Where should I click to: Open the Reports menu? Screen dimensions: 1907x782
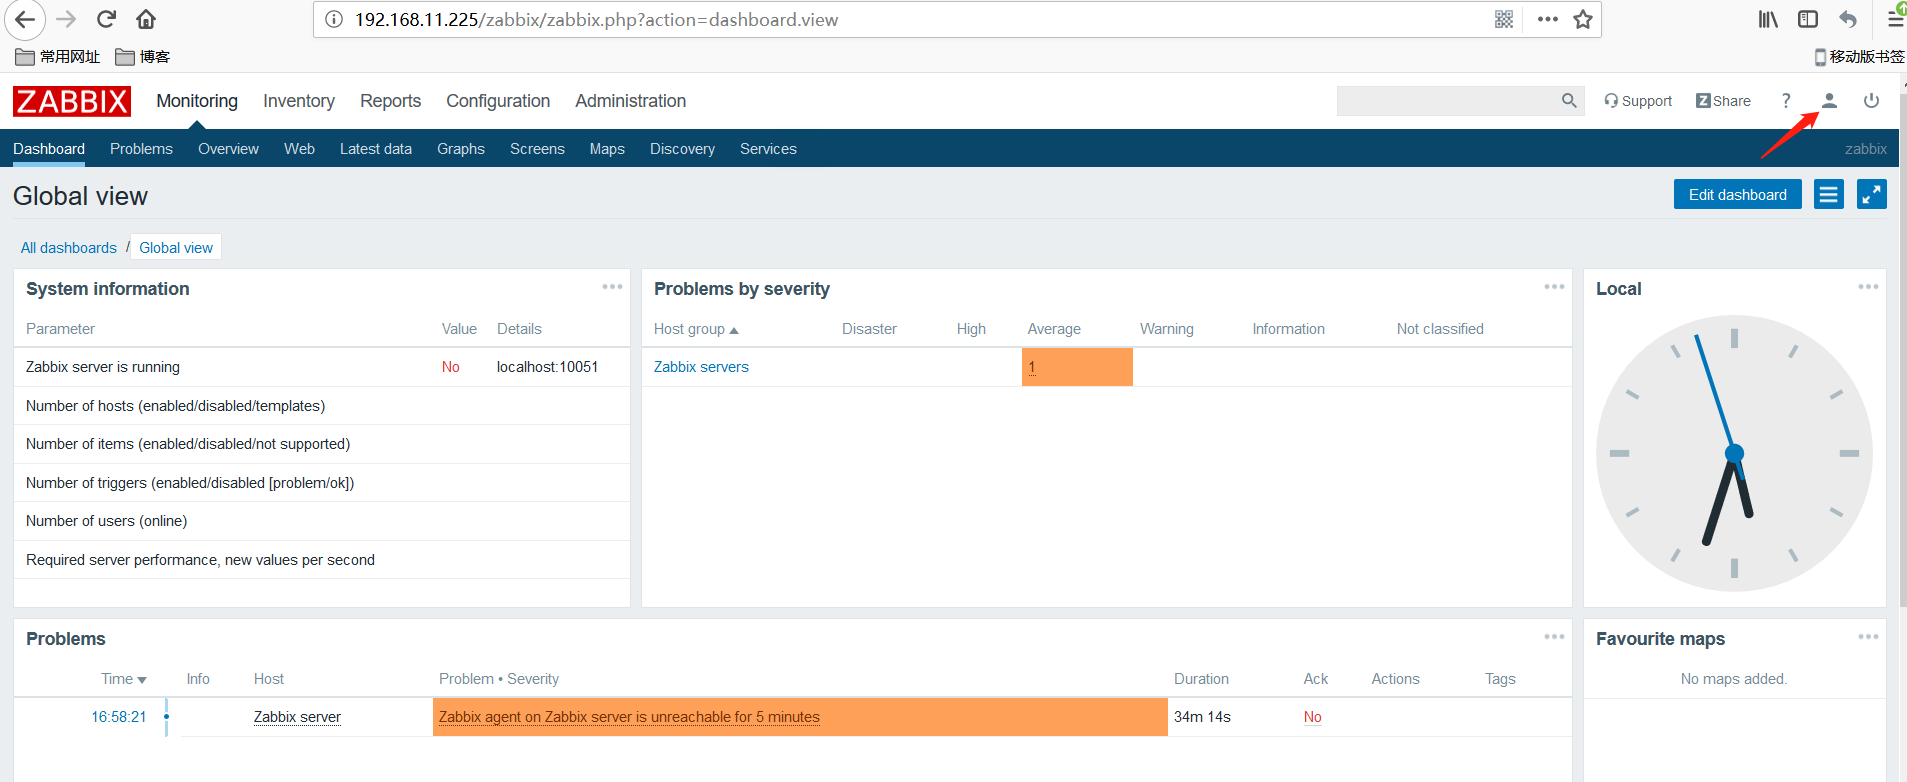pyautogui.click(x=390, y=101)
